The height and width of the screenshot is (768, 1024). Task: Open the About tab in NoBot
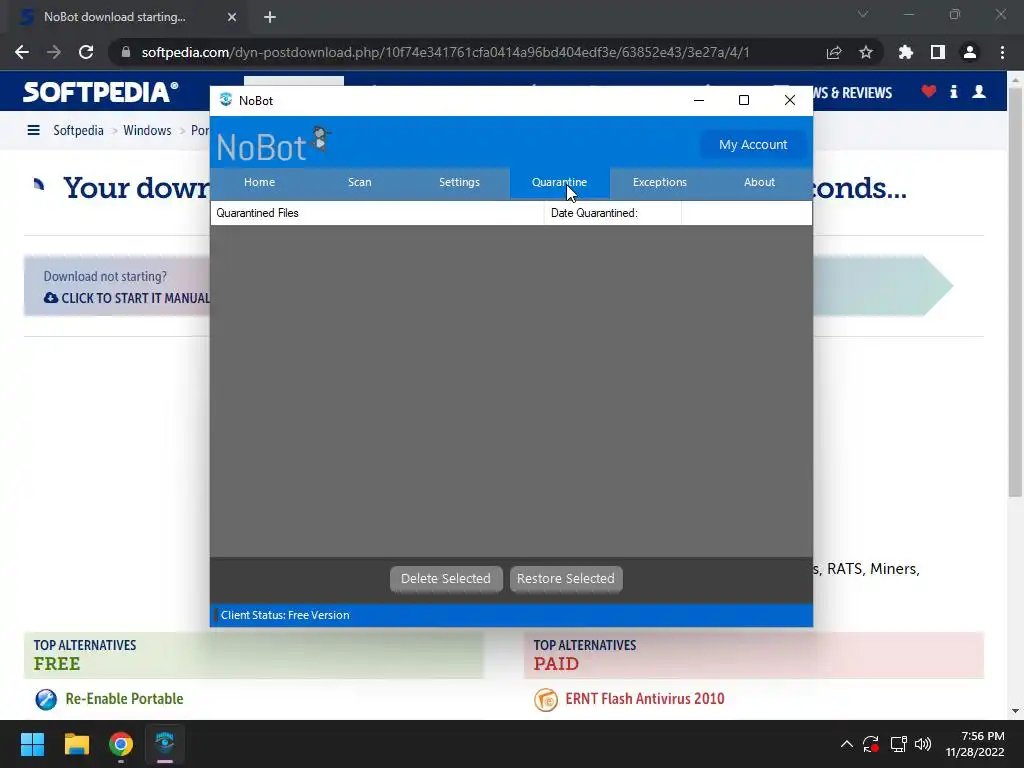pos(760,182)
